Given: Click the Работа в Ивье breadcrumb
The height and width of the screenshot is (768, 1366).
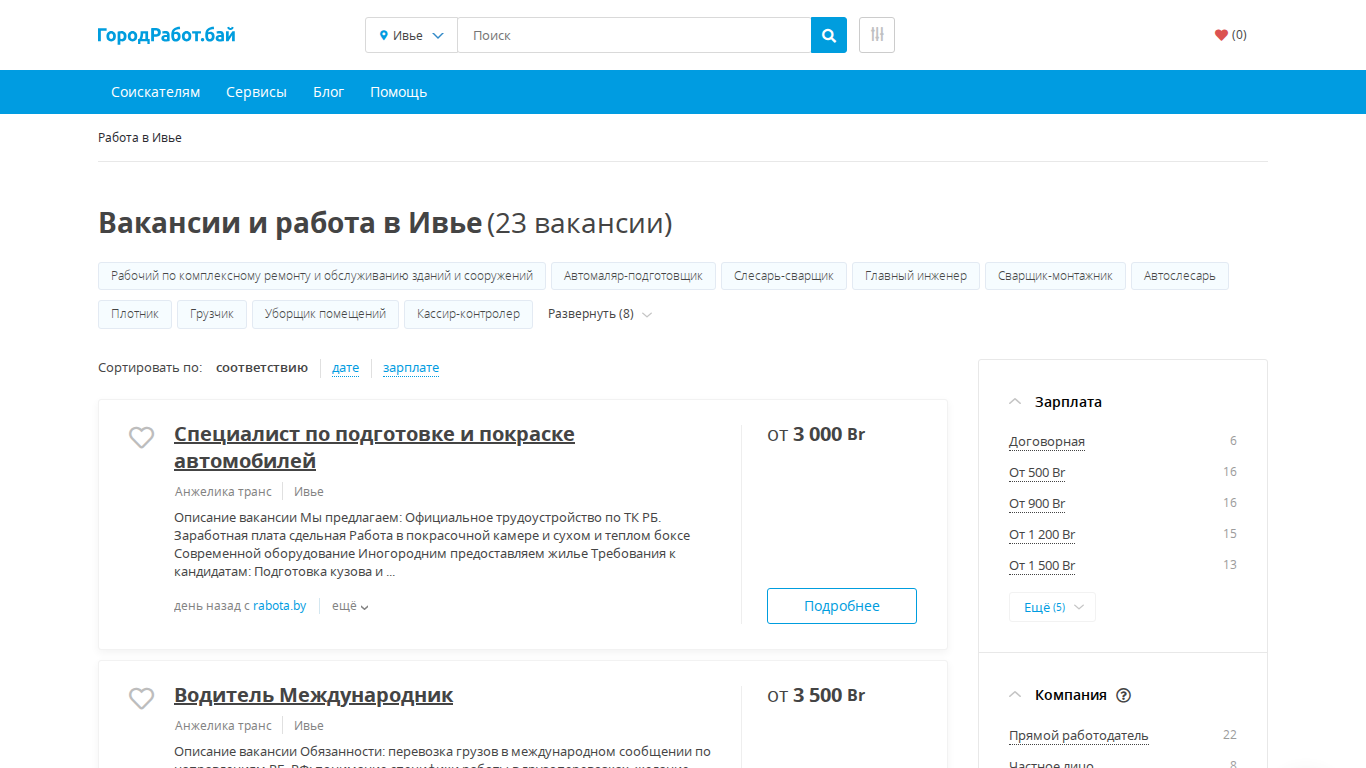Looking at the screenshot, I should [x=140, y=138].
